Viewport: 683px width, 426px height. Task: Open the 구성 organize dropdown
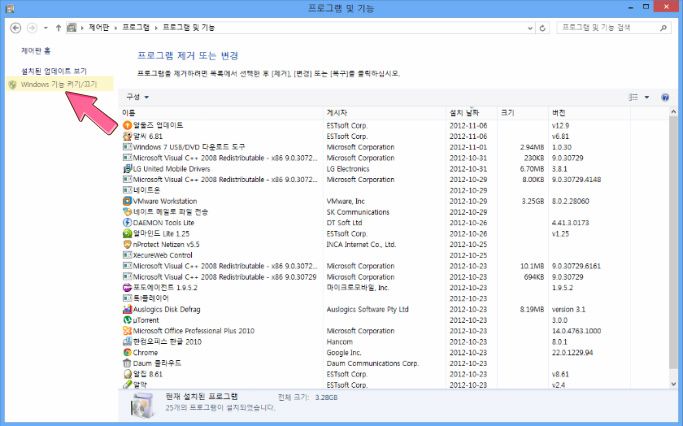click(x=137, y=97)
